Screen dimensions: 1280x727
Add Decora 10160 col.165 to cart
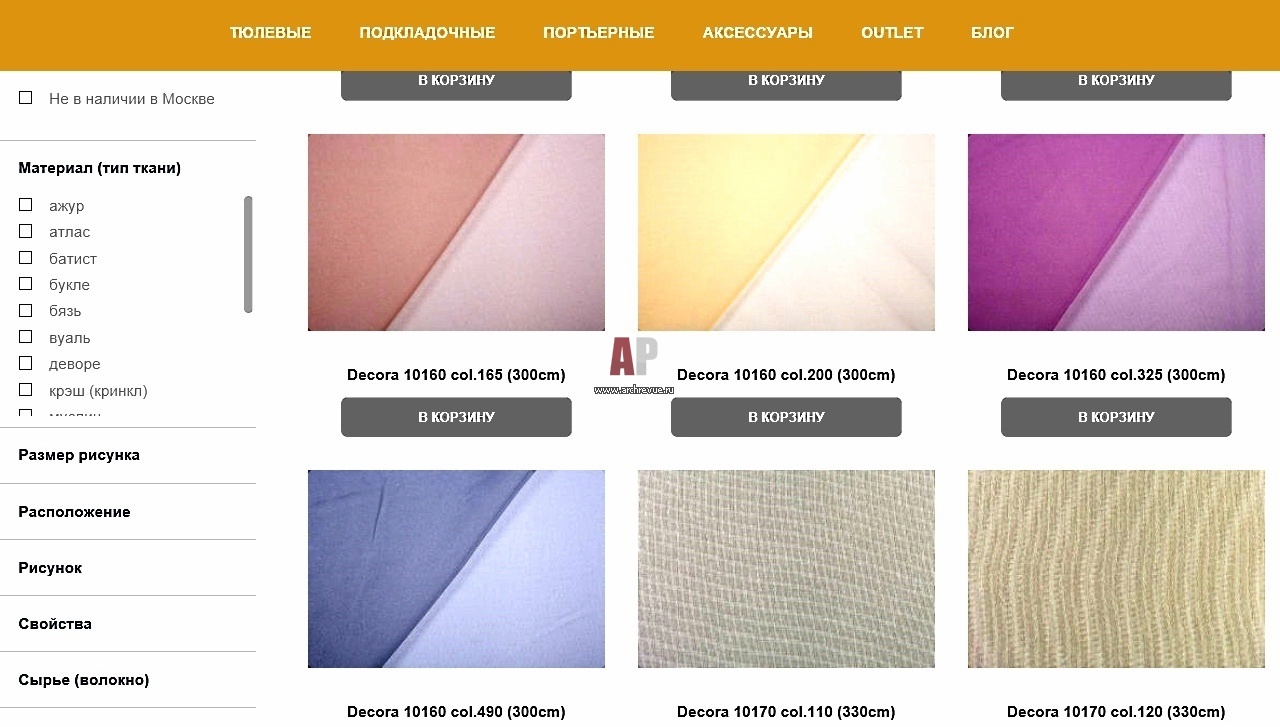point(456,417)
